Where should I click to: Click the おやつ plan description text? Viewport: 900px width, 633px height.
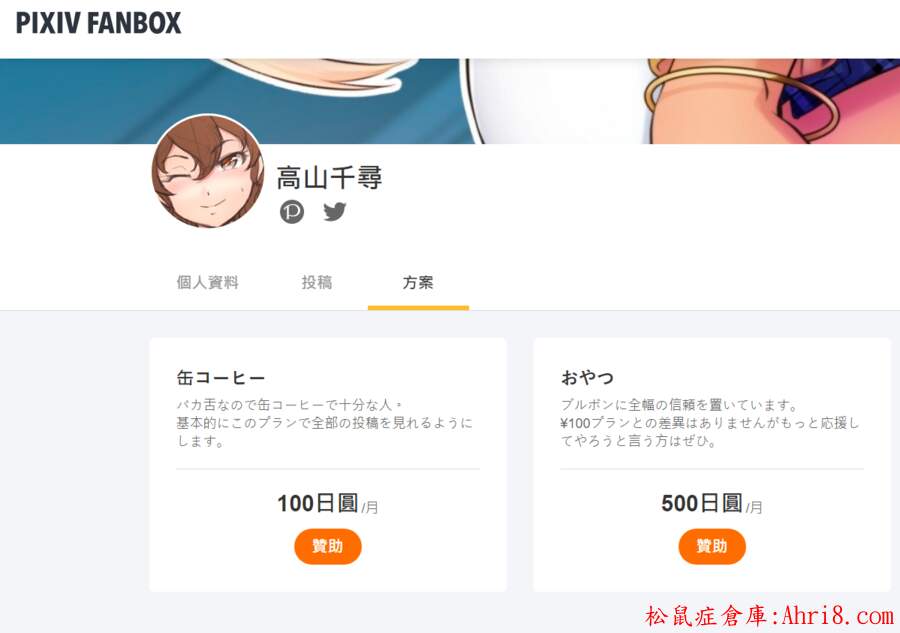pyautogui.click(x=709, y=423)
